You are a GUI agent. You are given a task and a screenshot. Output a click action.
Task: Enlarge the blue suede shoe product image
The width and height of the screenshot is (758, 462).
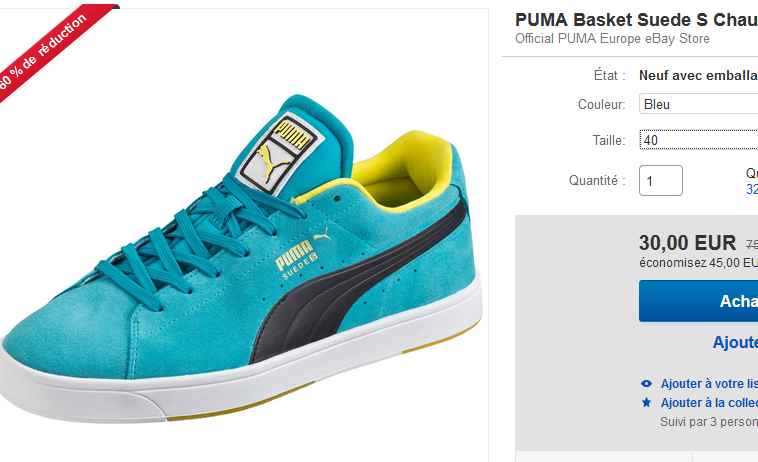coord(242,261)
